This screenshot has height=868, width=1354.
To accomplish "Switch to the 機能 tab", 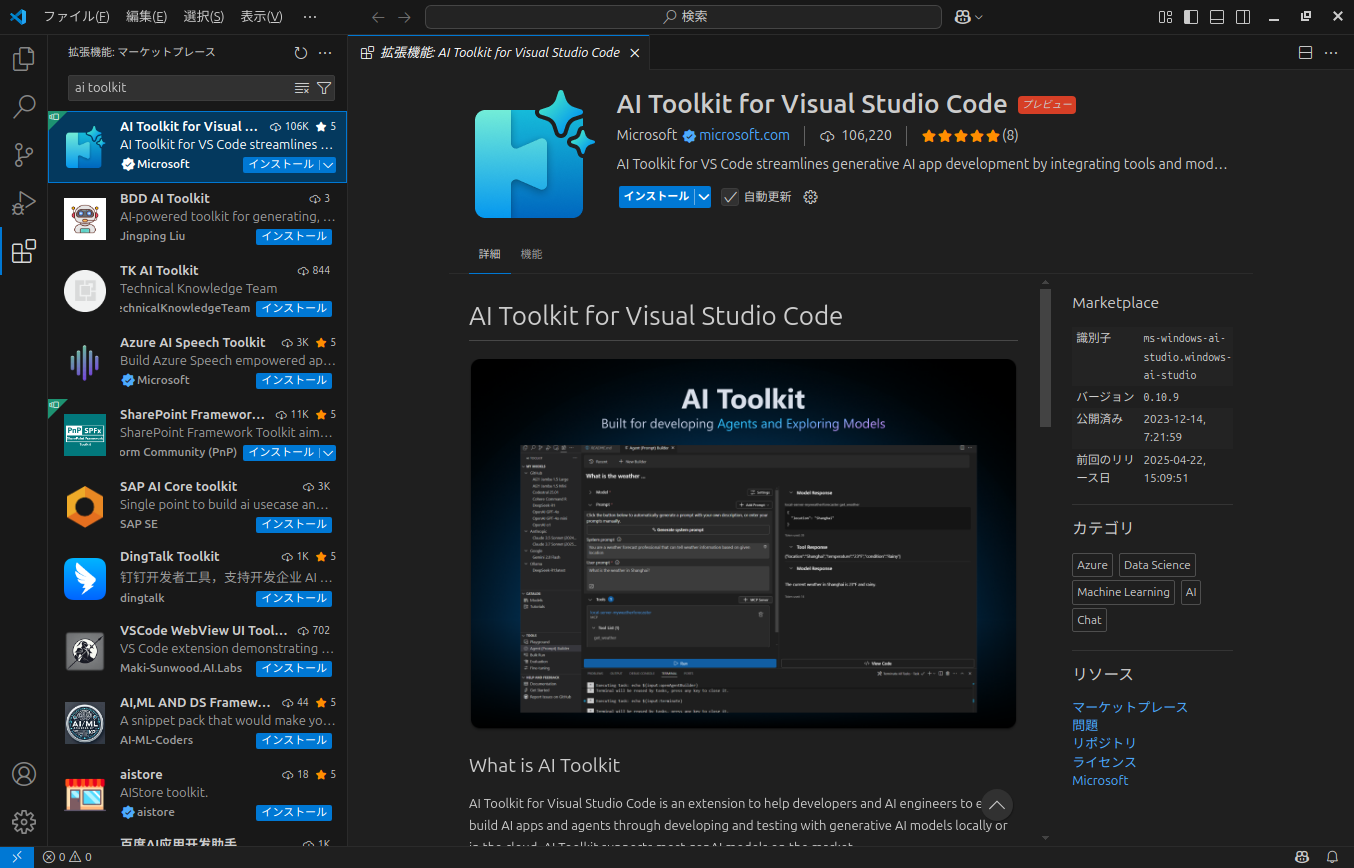I will click(532, 254).
